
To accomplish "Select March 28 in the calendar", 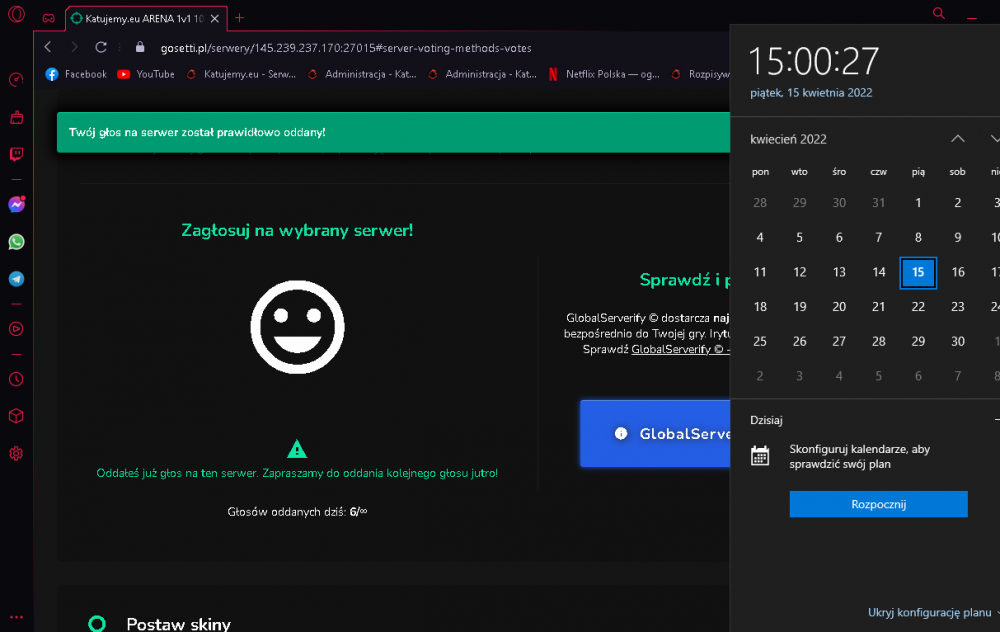I will 760,203.
